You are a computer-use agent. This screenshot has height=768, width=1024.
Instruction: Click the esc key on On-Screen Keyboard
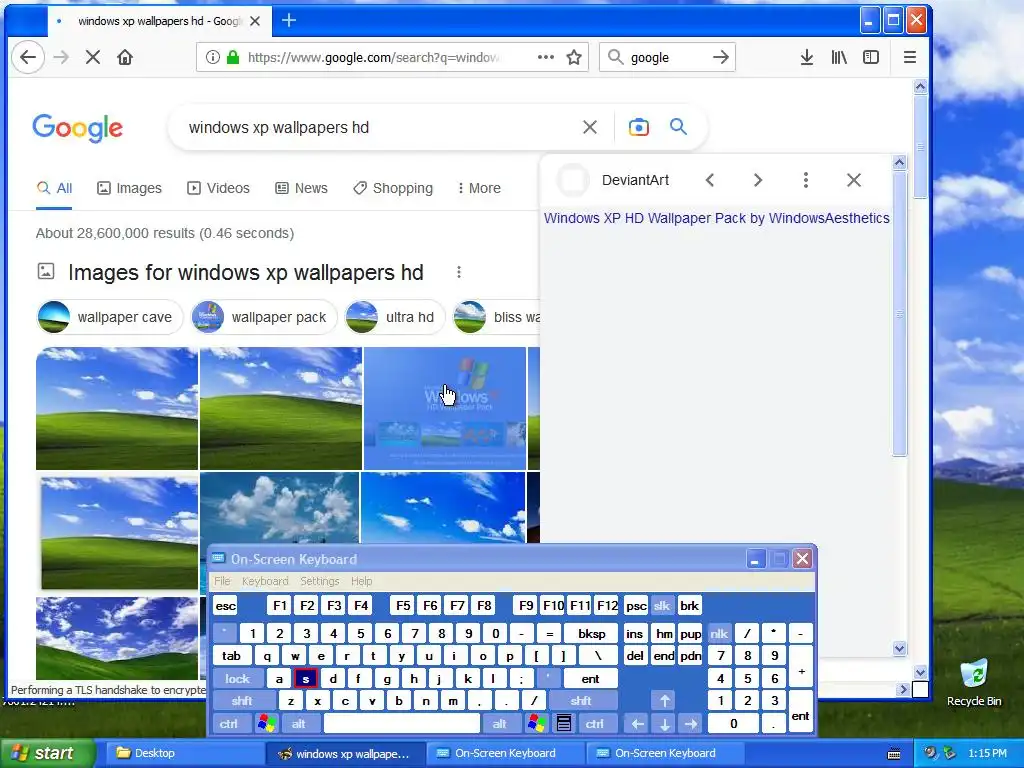[x=225, y=606]
